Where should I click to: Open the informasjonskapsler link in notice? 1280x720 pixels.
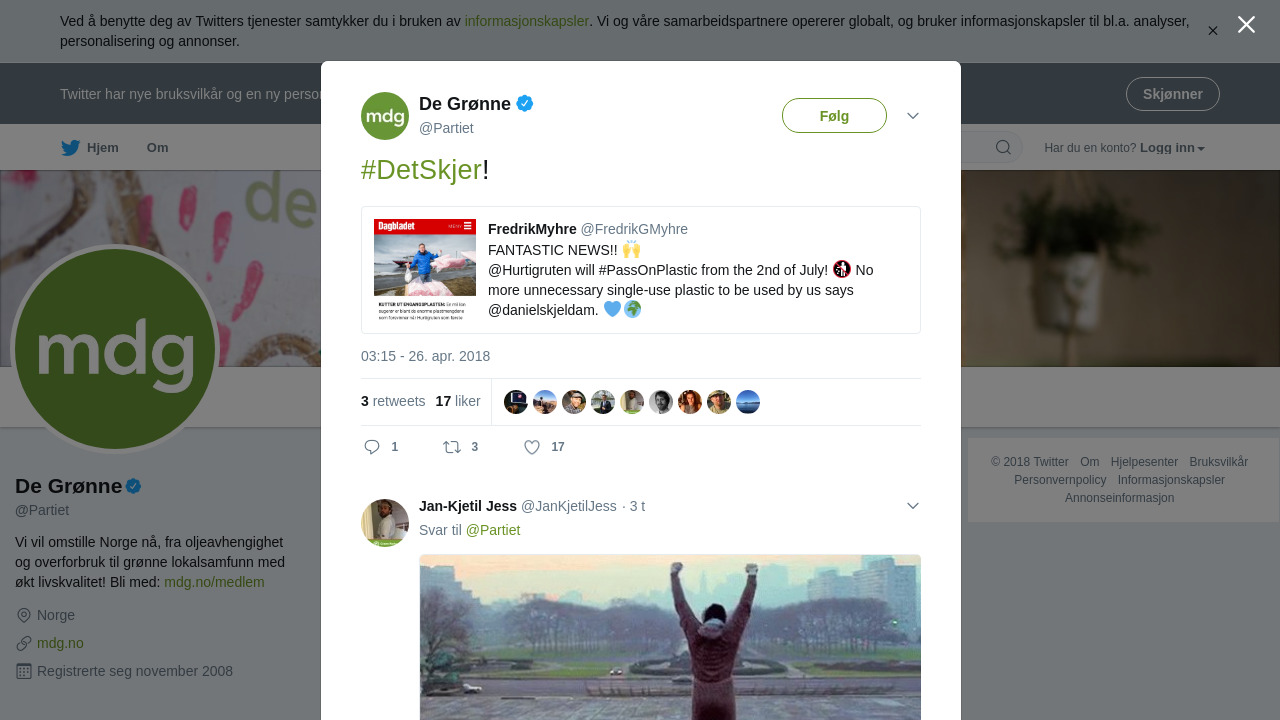(x=526, y=21)
